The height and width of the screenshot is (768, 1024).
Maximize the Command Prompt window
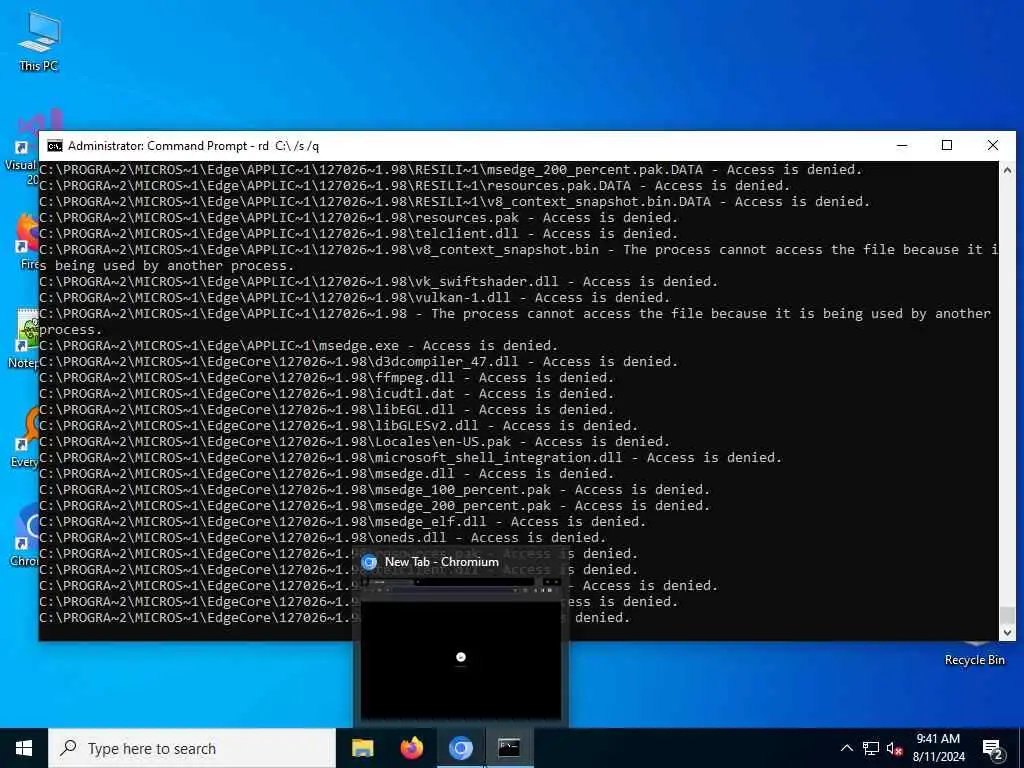(x=947, y=146)
